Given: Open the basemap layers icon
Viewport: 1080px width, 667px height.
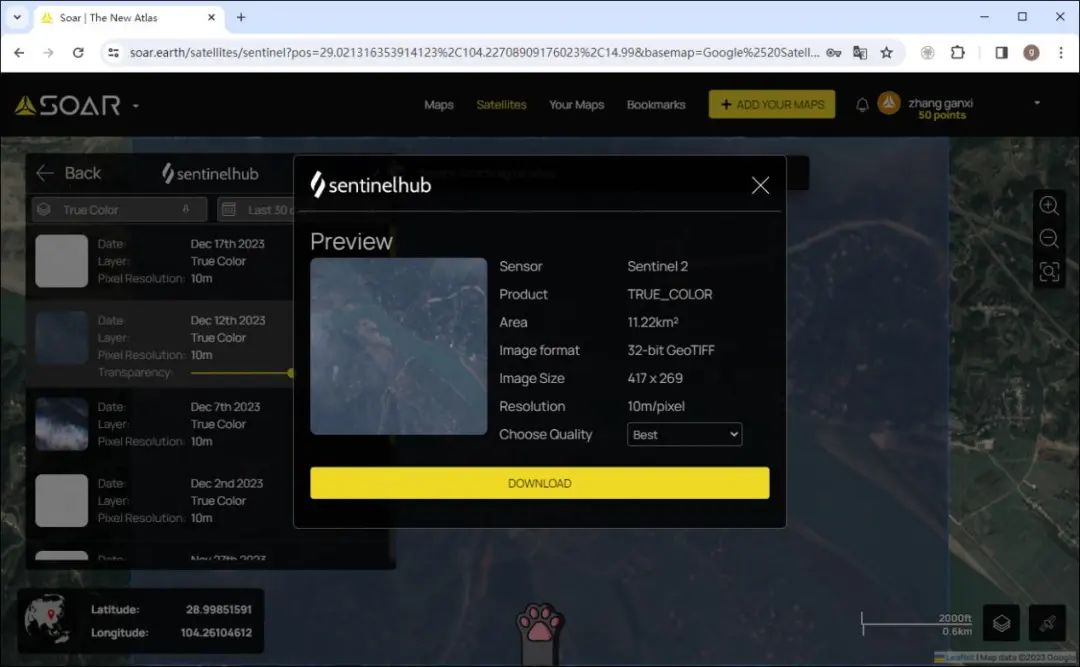Looking at the screenshot, I should [1001, 623].
